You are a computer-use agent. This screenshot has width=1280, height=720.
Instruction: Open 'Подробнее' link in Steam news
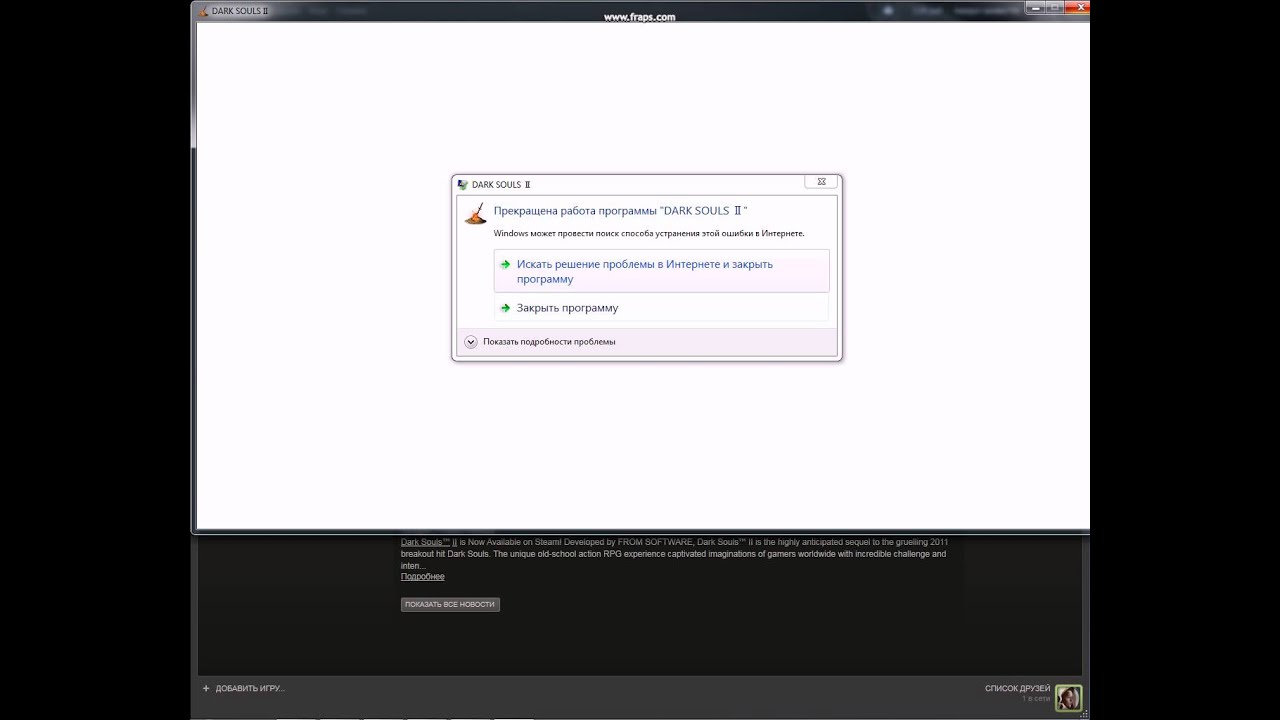coord(423,577)
